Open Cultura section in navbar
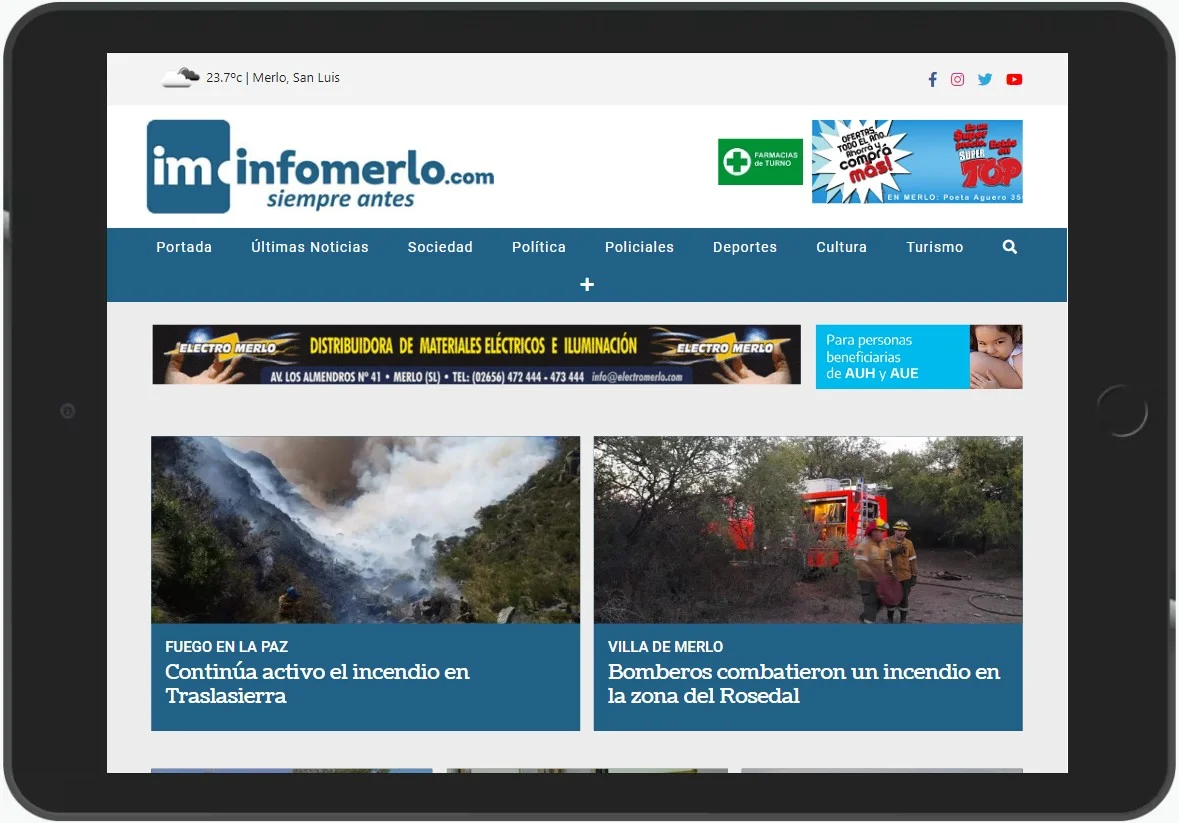The image size is (1179, 823). [x=841, y=247]
